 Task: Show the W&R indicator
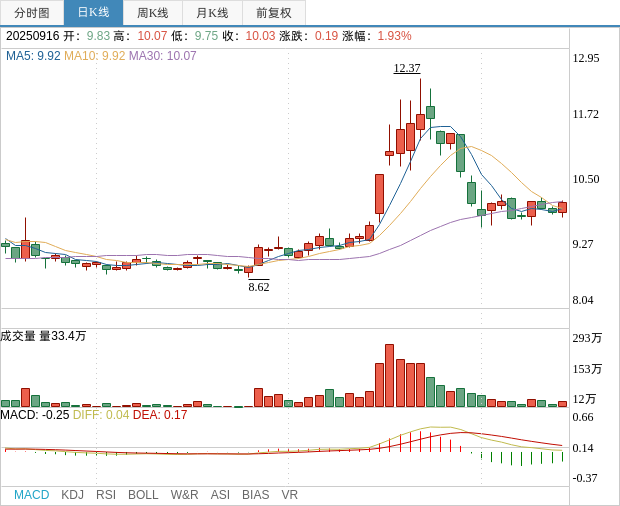(184, 495)
